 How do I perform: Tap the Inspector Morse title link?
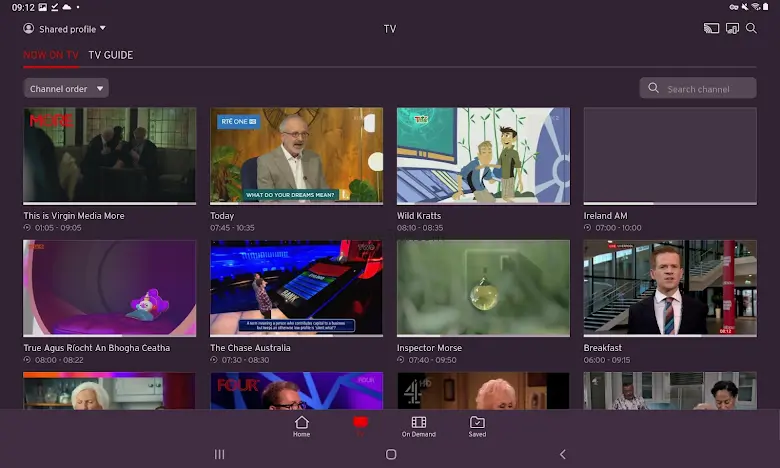click(x=429, y=348)
